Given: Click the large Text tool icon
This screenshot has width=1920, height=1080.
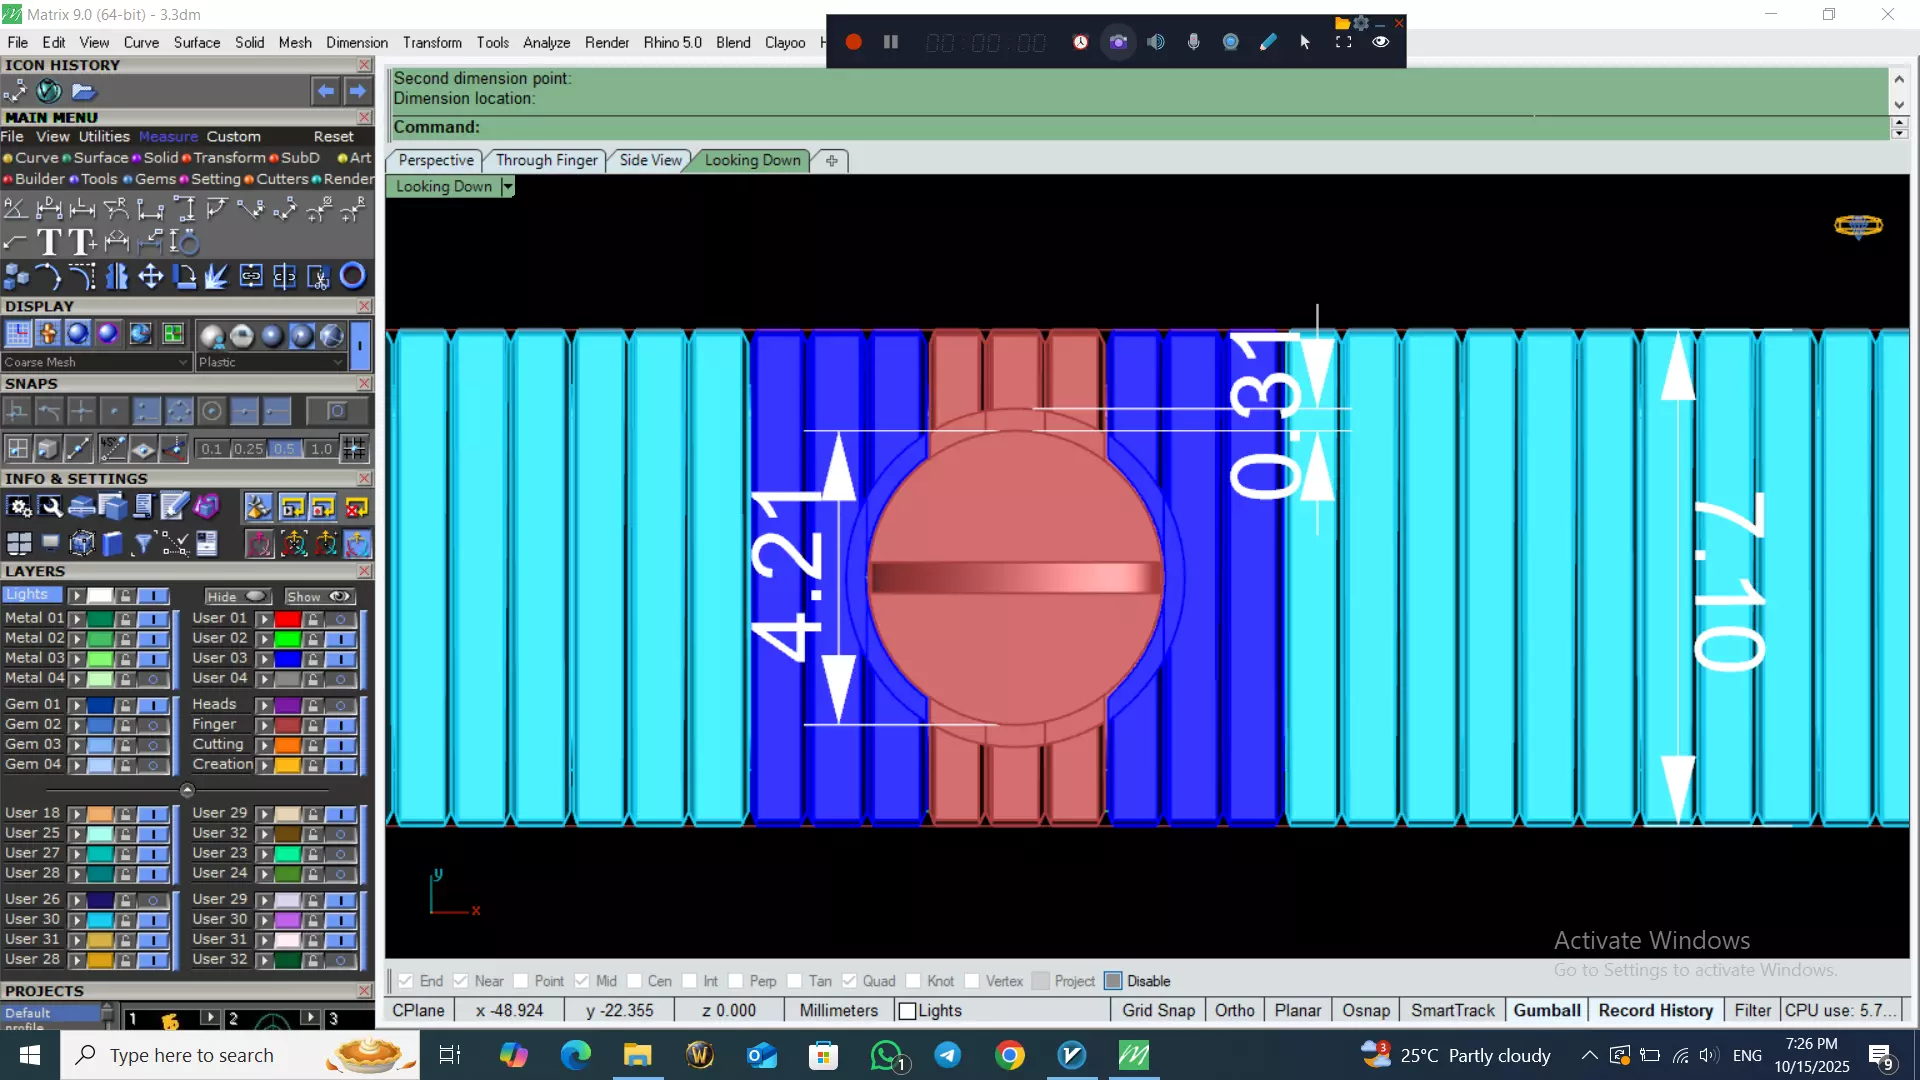Looking at the screenshot, I should click(48, 242).
